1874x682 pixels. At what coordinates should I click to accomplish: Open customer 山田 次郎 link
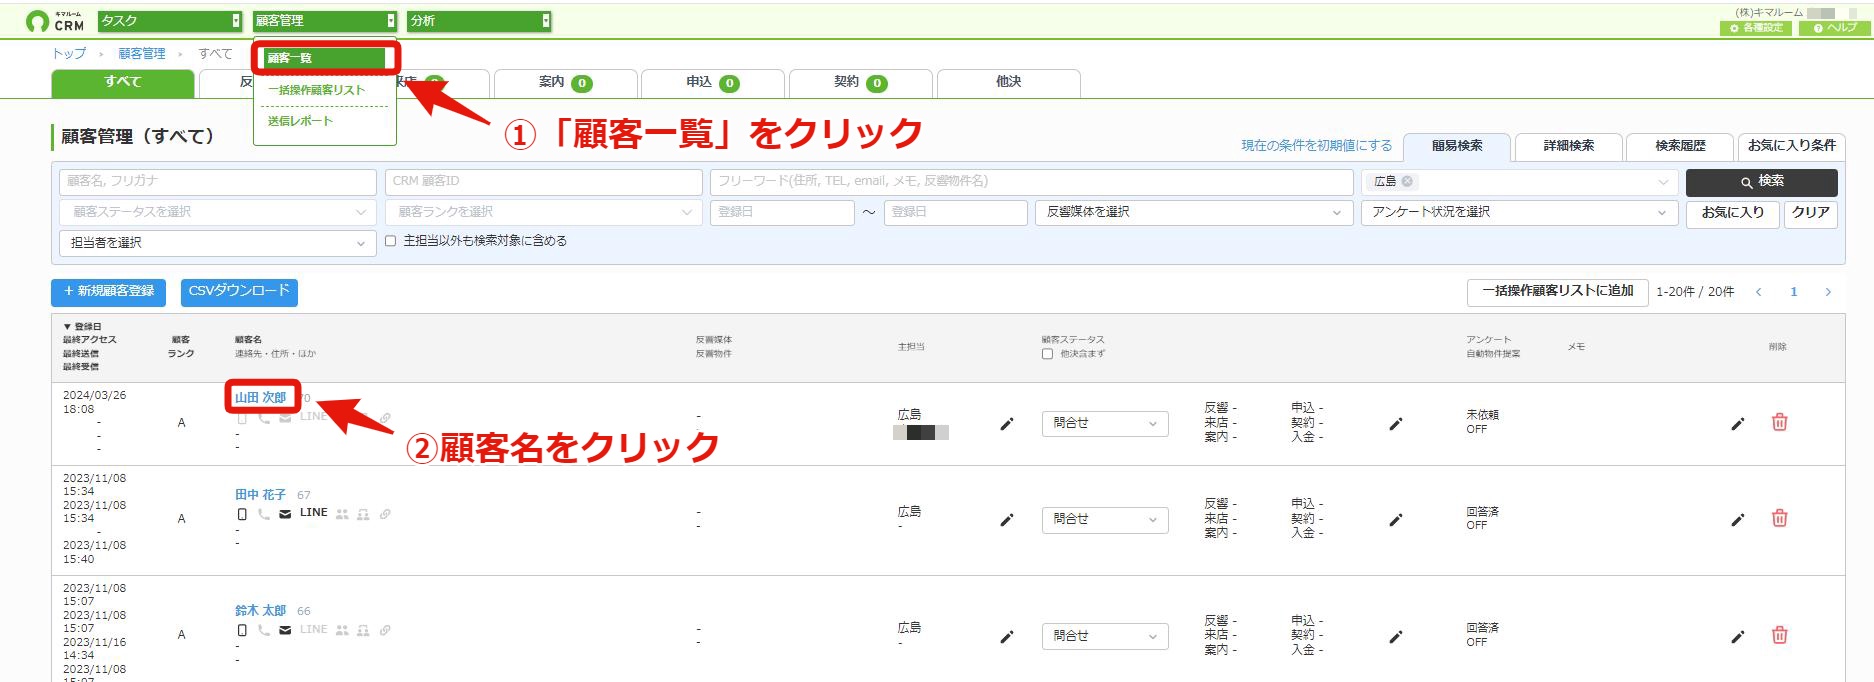(260, 397)
